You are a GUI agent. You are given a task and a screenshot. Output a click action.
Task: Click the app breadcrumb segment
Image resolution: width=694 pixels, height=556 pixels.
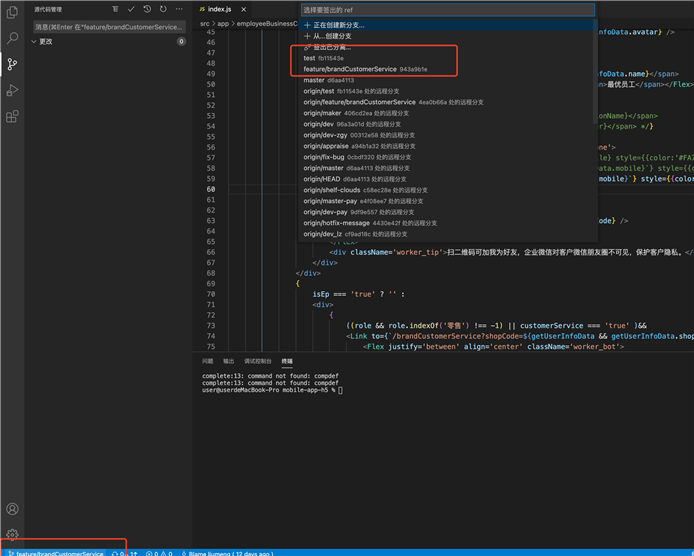(223, 24)
